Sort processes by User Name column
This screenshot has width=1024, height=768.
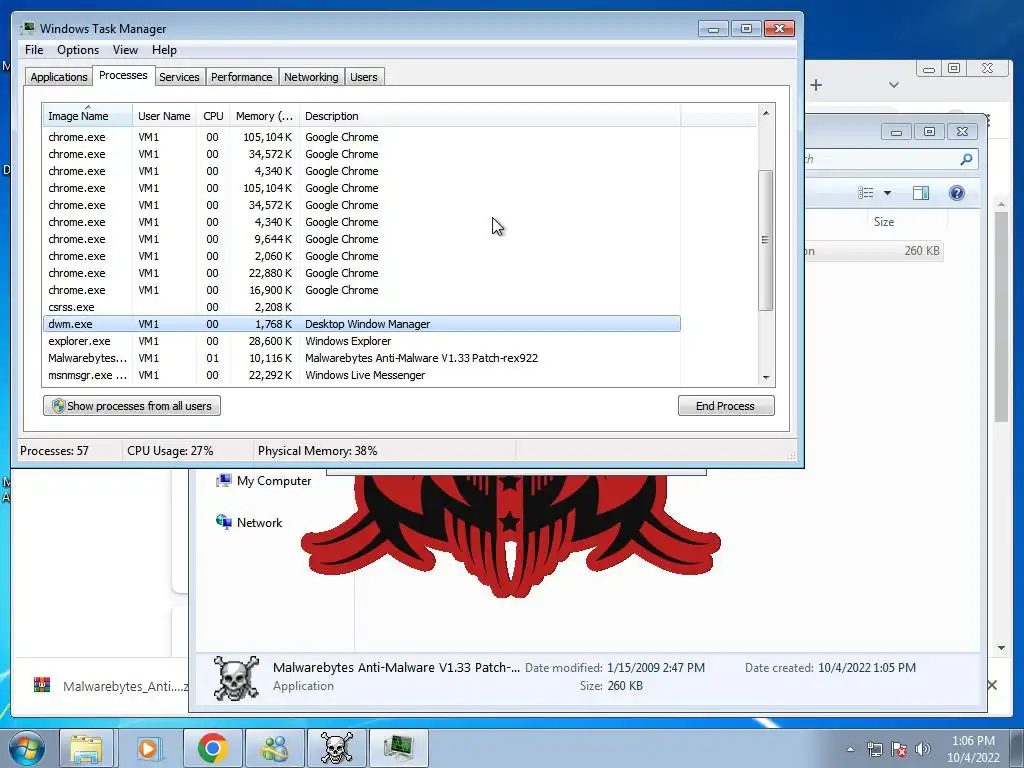[x=164, y=116]
